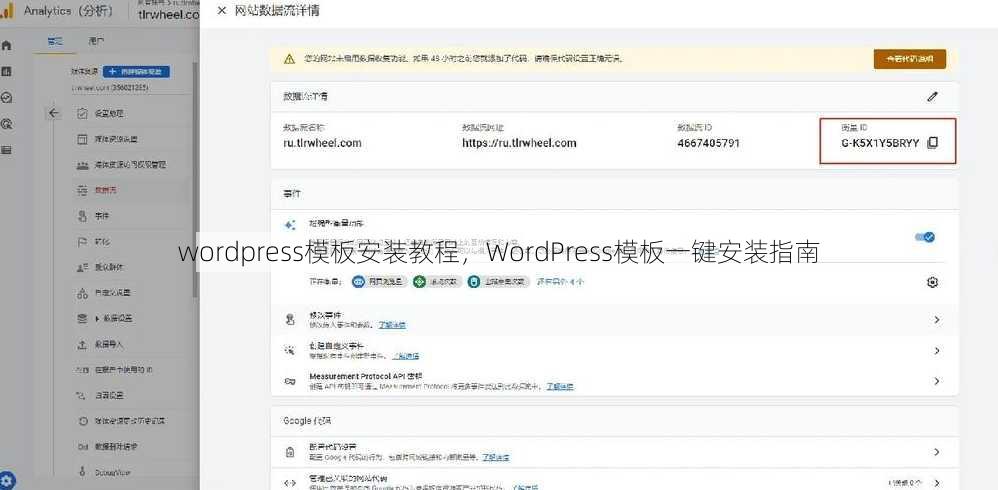Click the connected site tags code icon
The width and height of the screenshot is (998, 490).
pos(290,483)
